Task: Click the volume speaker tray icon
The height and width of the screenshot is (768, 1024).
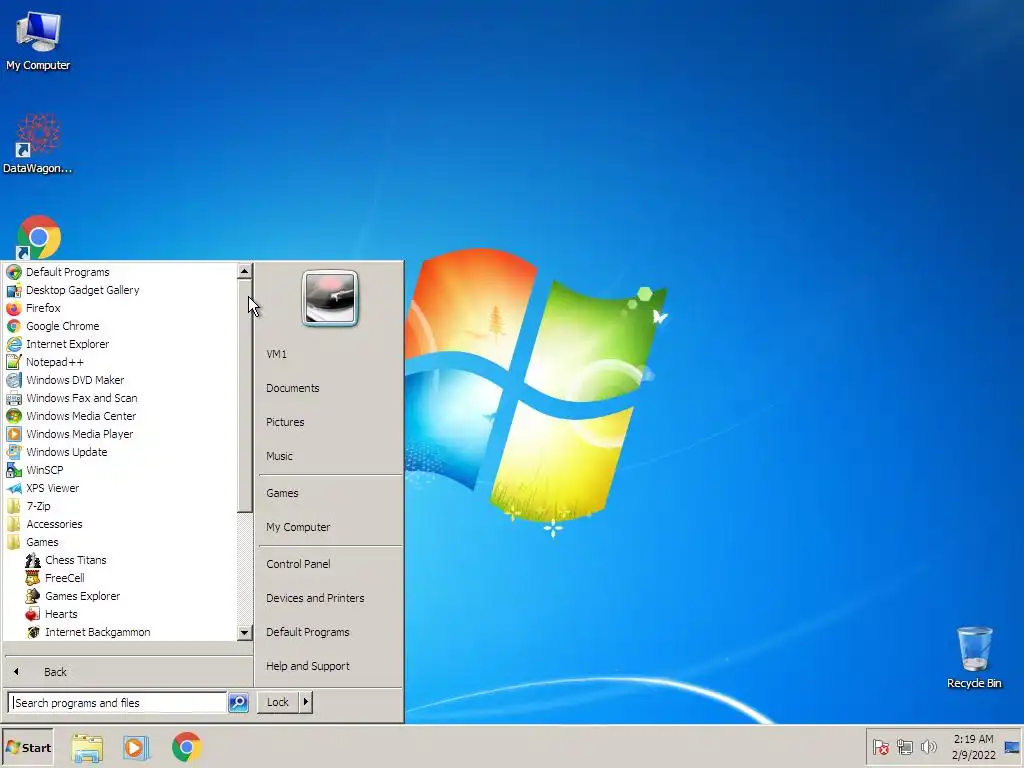Action: 928,747
